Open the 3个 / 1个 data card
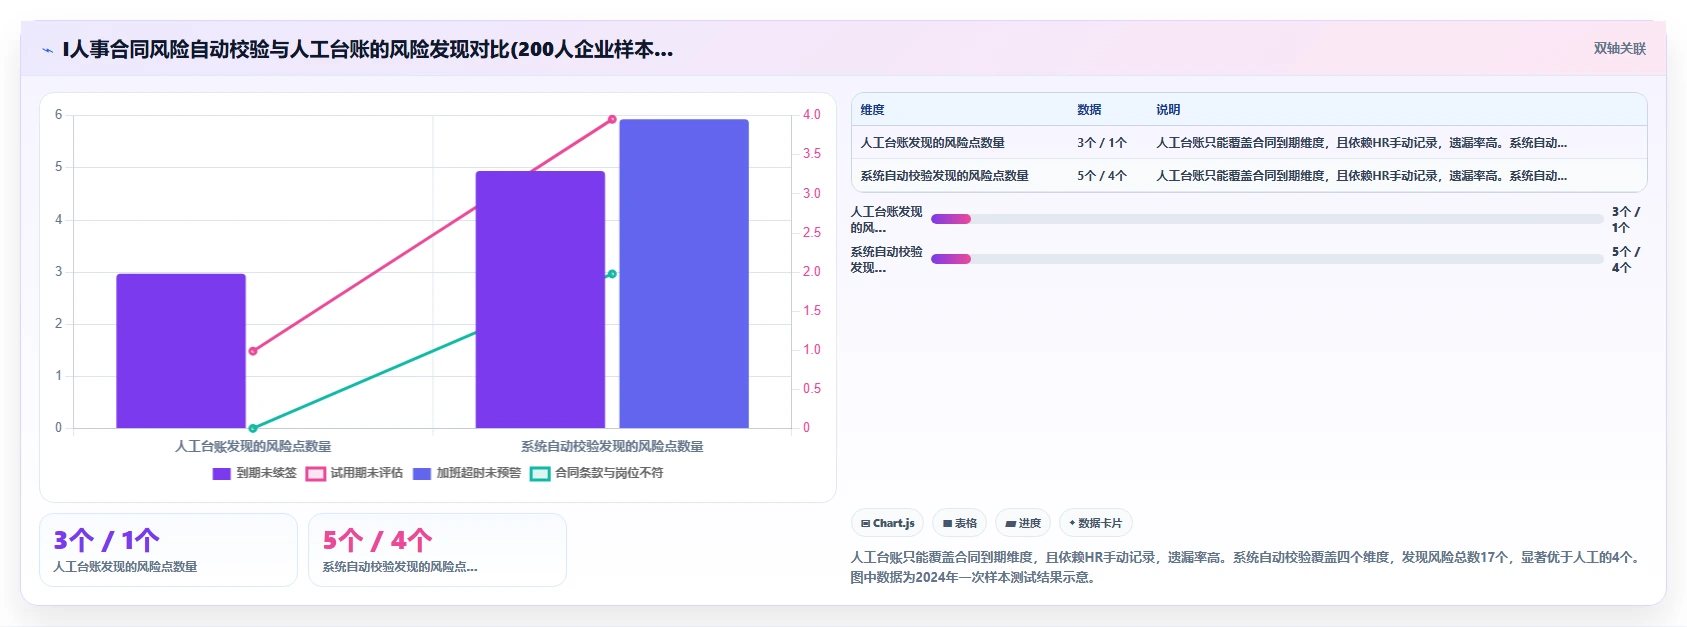Screen dimensions: 1687x627 (168, 550)
